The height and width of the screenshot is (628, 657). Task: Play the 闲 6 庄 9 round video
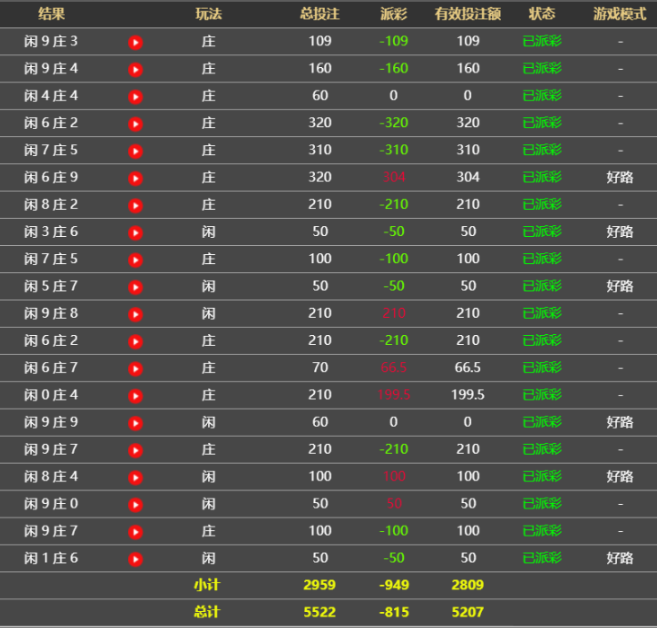[136, 178]
